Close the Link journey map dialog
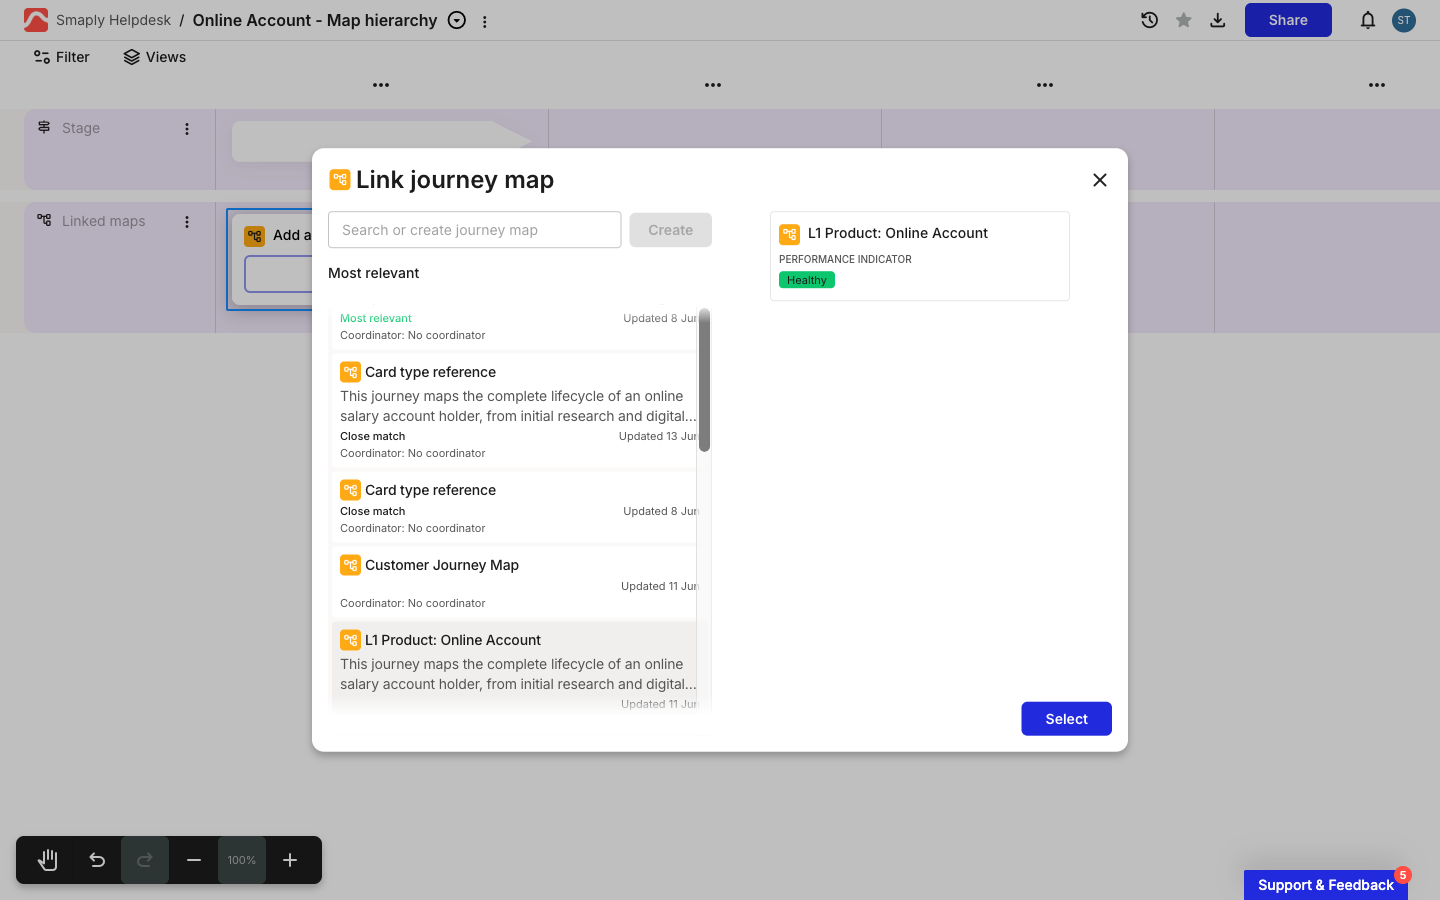 click(1100, 180)
